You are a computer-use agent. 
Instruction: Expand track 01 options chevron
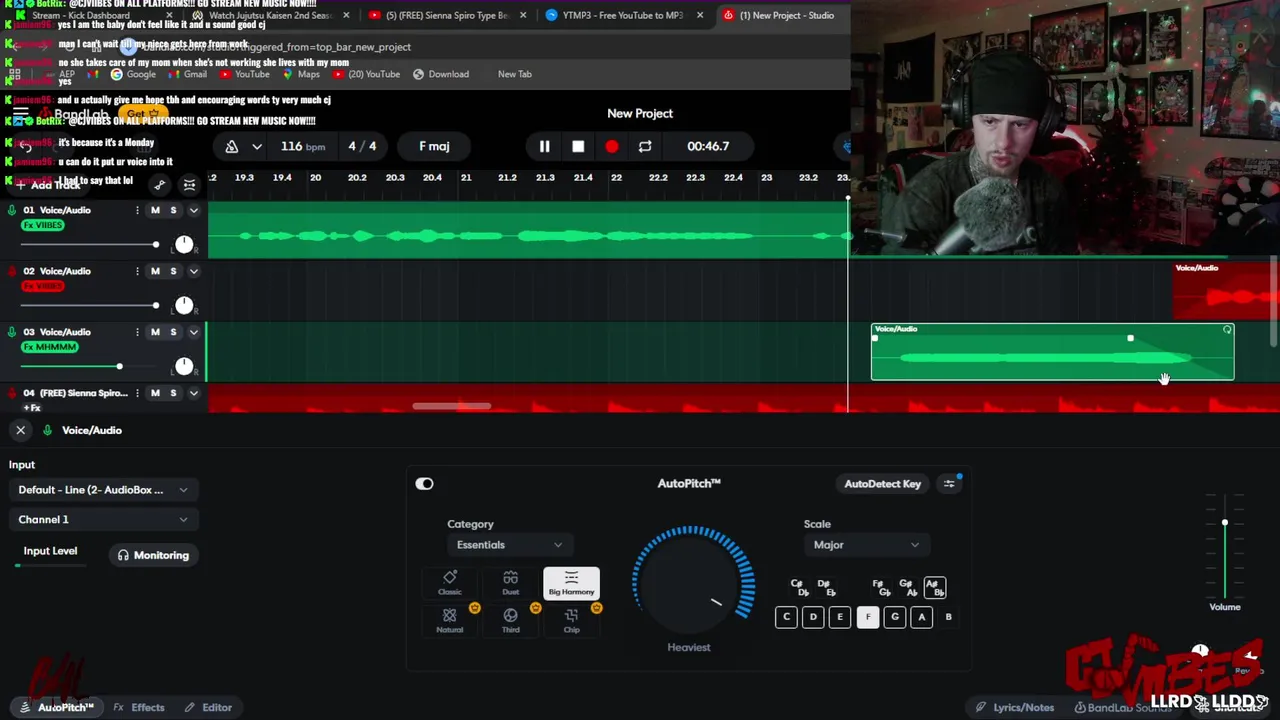click(194, 210)
